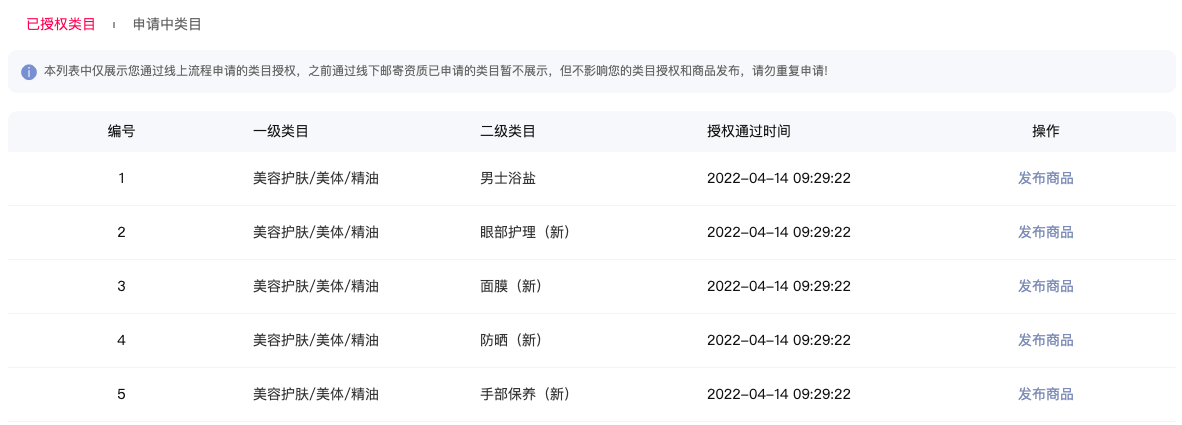Switch to the 已授权类目 tab

[x=61, y=24]
